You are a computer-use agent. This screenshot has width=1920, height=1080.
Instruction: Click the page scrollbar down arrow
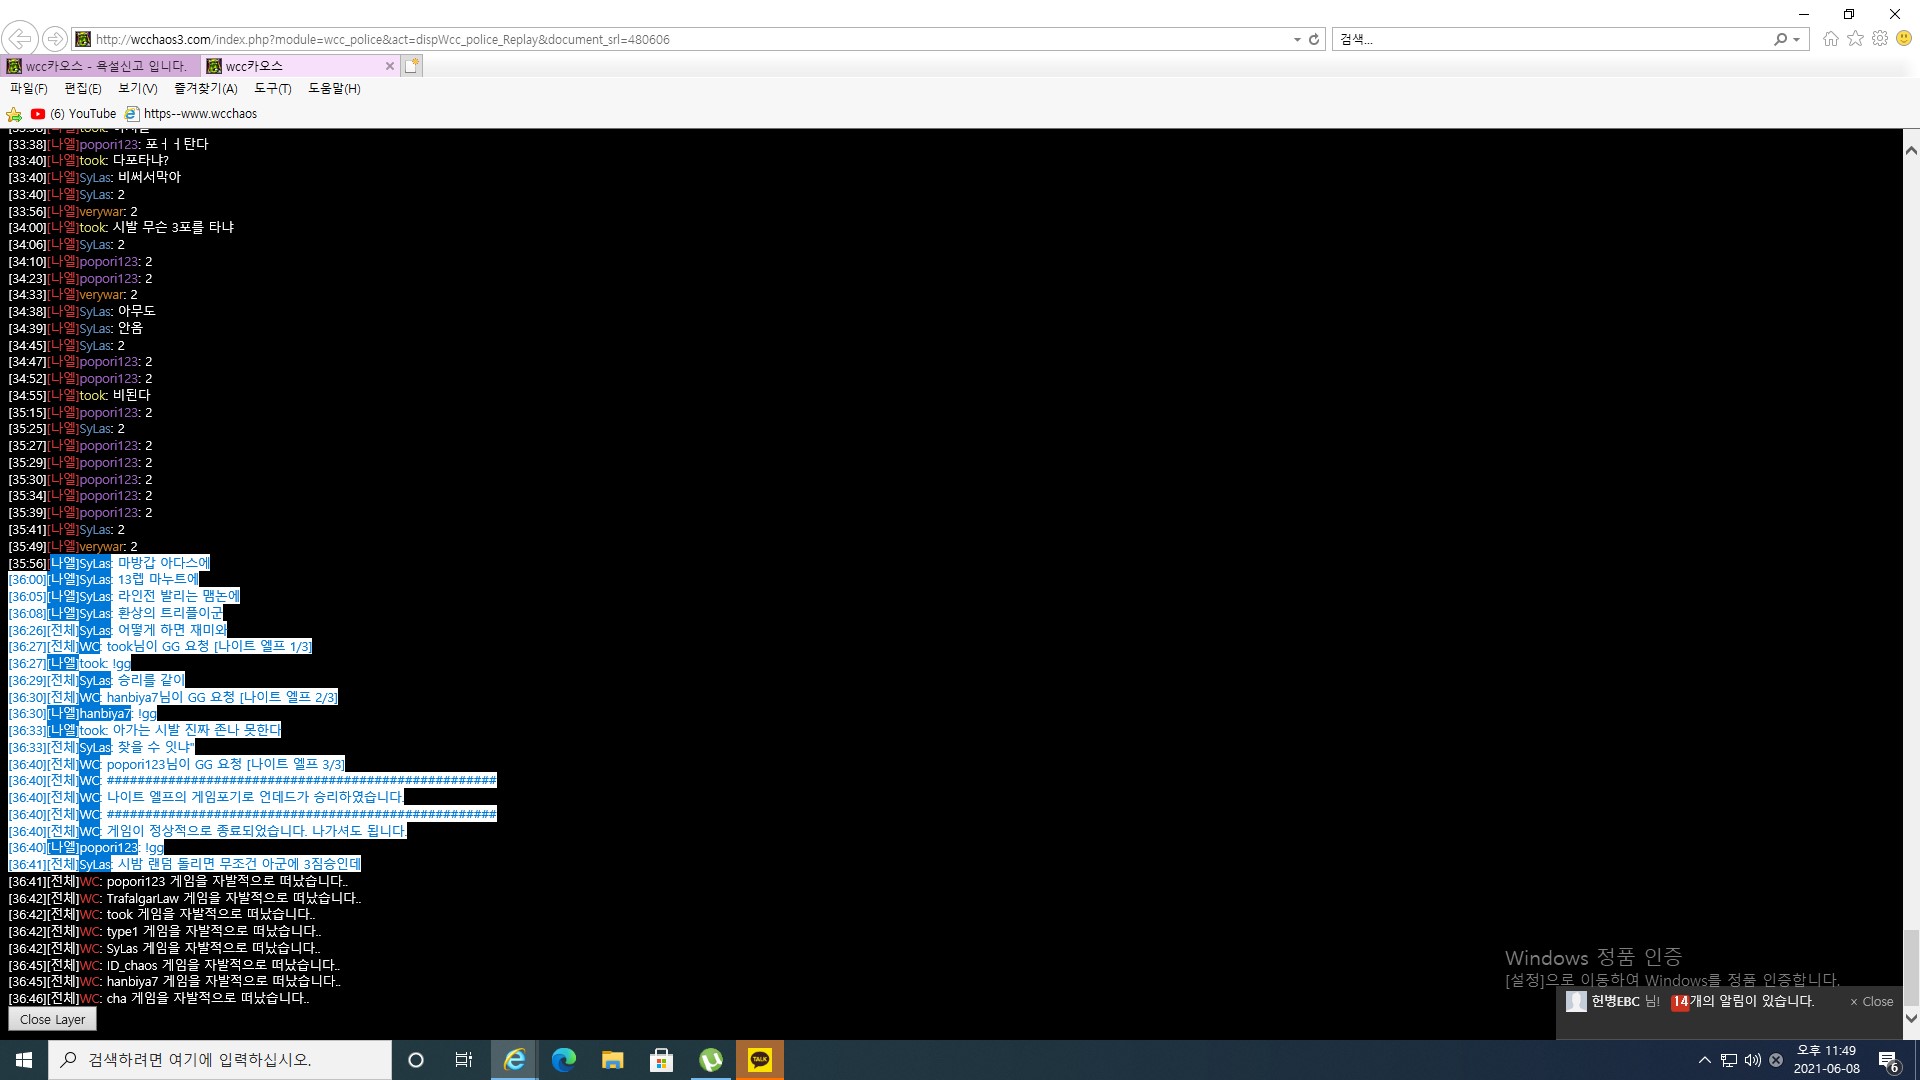point(1911,1019)
